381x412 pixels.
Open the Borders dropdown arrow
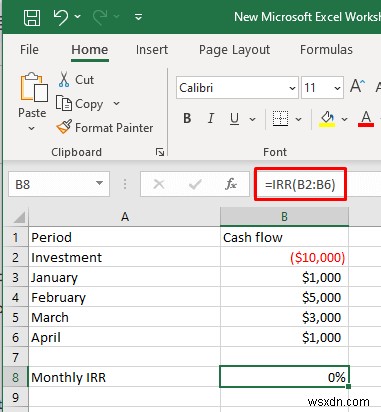[x=299, y=119]
